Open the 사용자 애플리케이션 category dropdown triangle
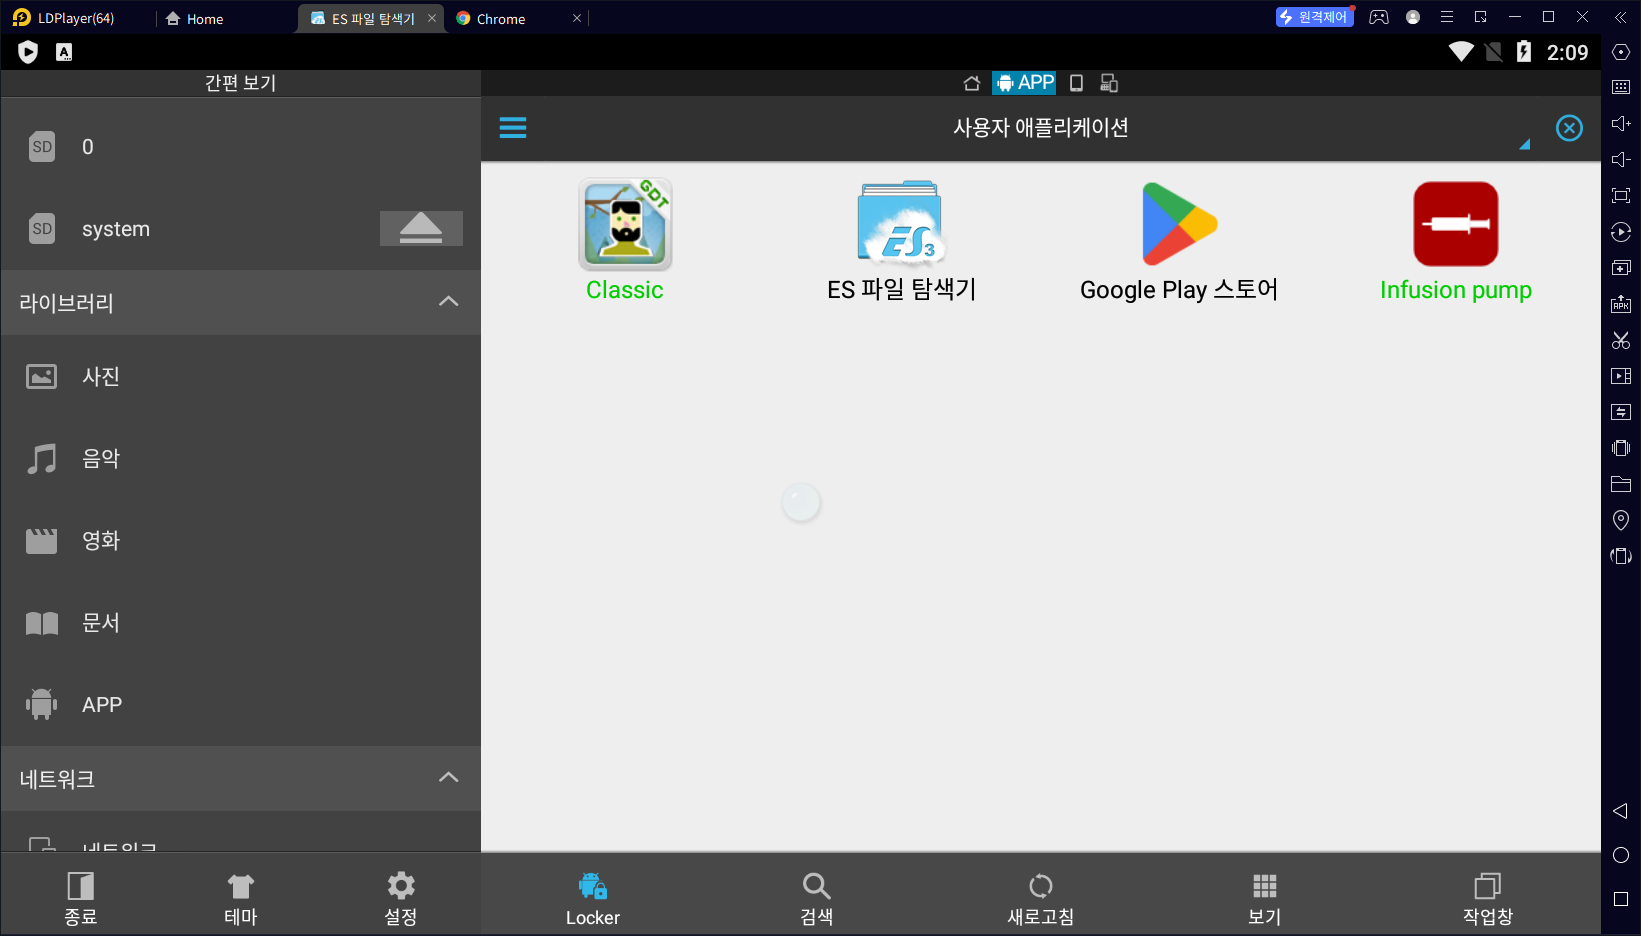 pyautogui.click(x=1525, y=145)
